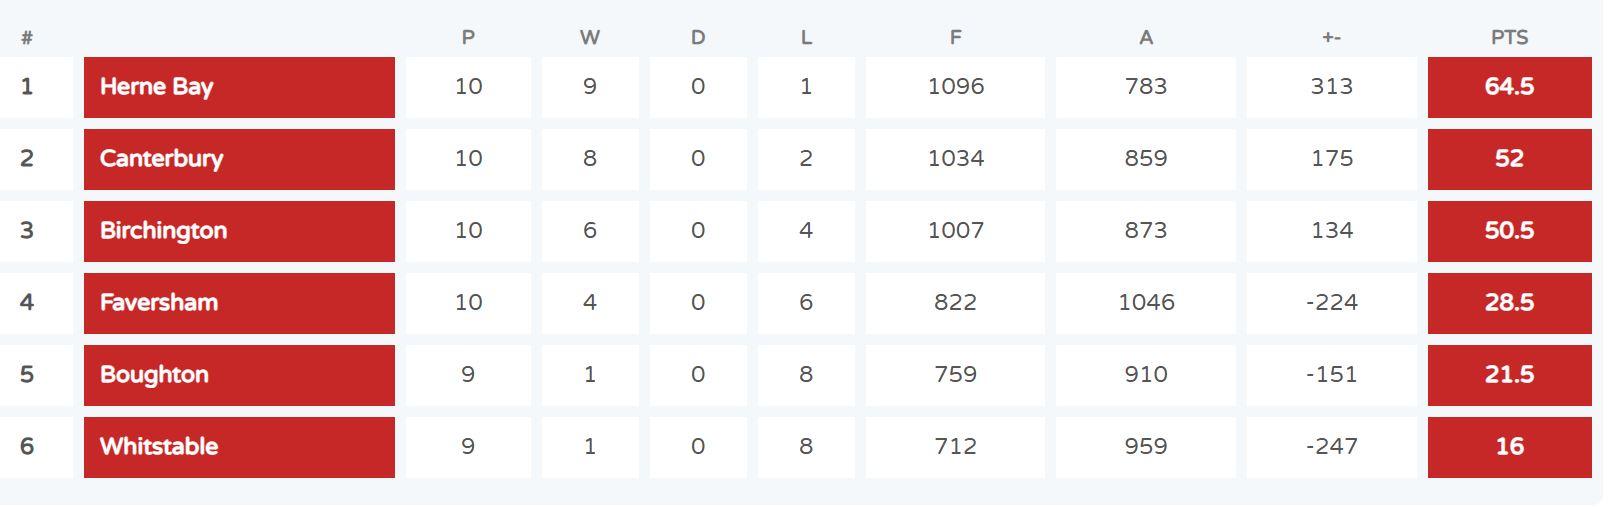Click the PTS column header
The width and height of the screenshot is (1622, 507).
click(1509, 37)
